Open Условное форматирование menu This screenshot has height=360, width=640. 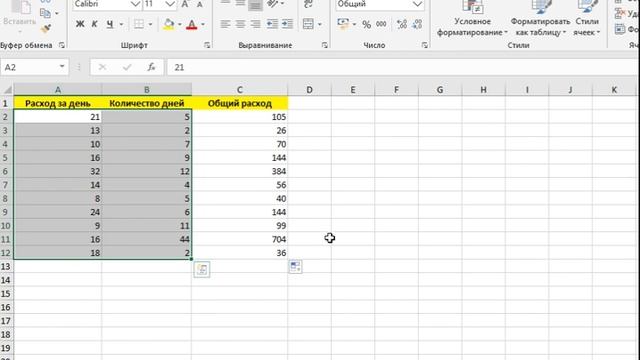[x=472, y=19]
